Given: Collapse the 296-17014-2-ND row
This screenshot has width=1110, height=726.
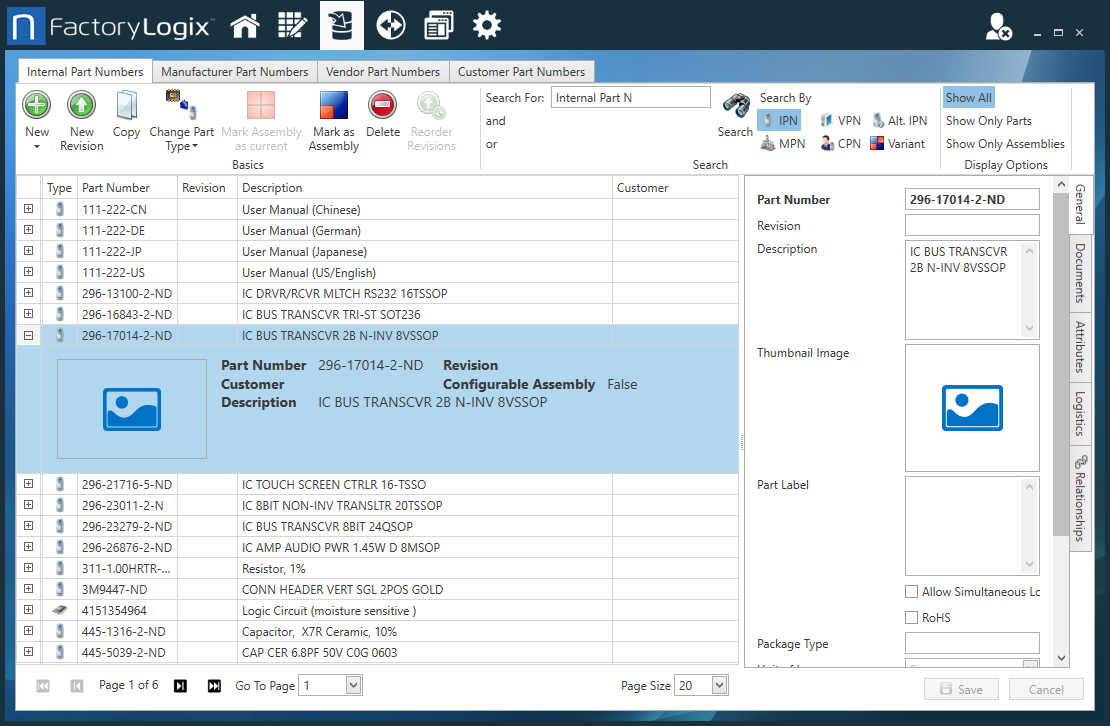Looking at the screenshot, I should click(x=29, y=336).
